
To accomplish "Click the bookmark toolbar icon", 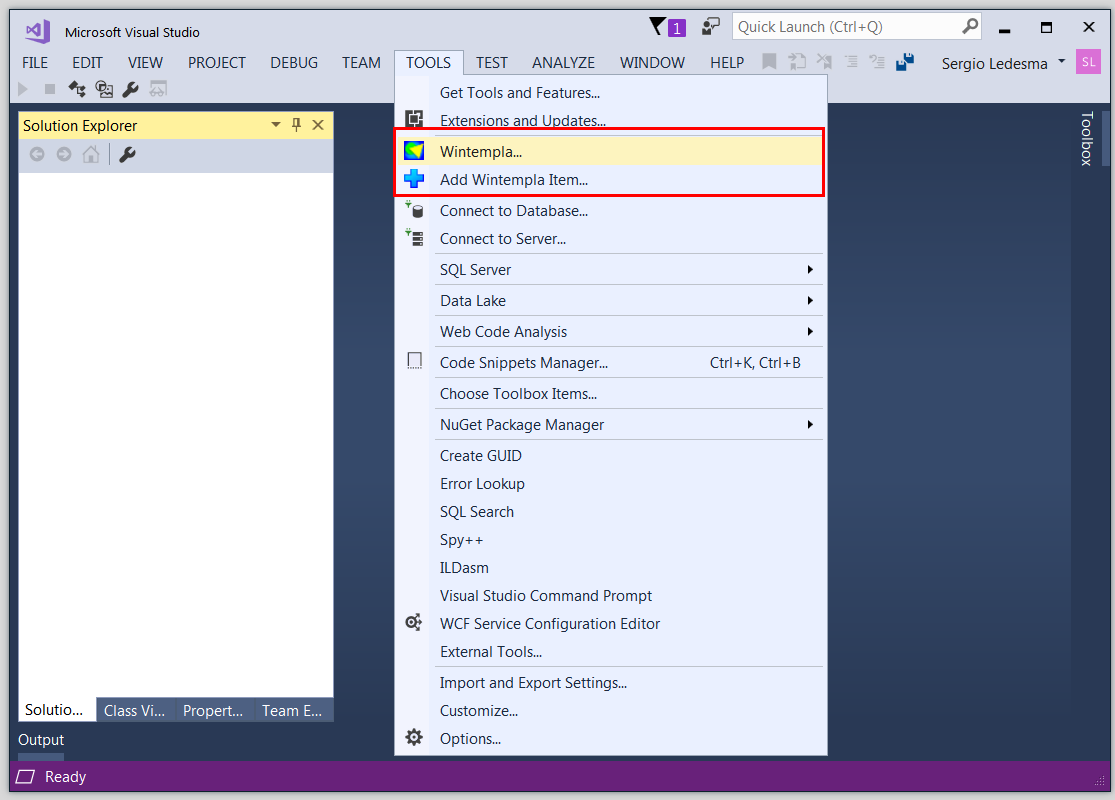I will tap(769, 62).
